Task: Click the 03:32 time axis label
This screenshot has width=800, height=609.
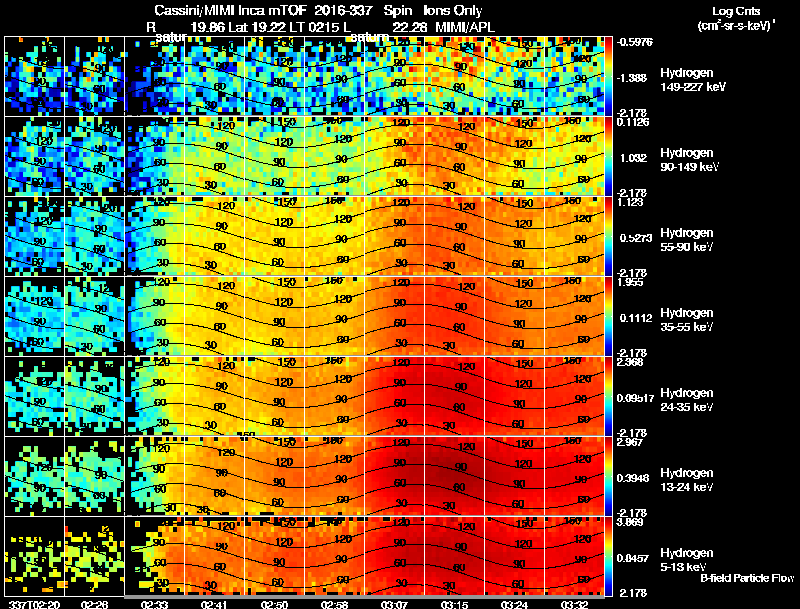Action: point(574,604)
